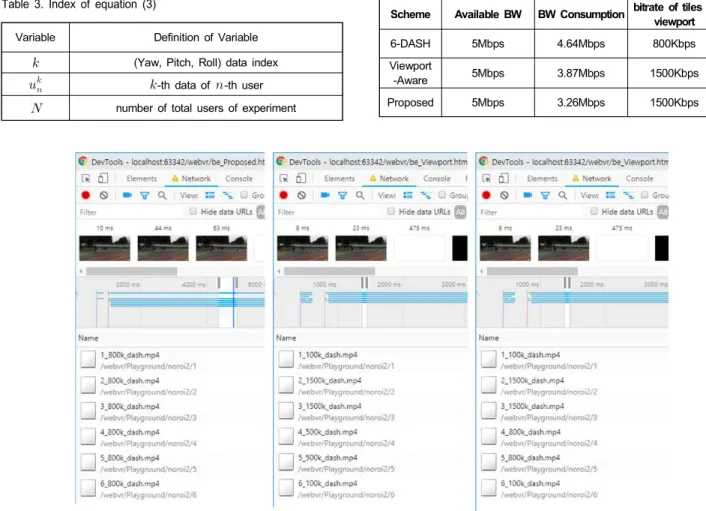Click filmstrip horizontal scrollbar in middle DevTools window

(x=329, y=271)
